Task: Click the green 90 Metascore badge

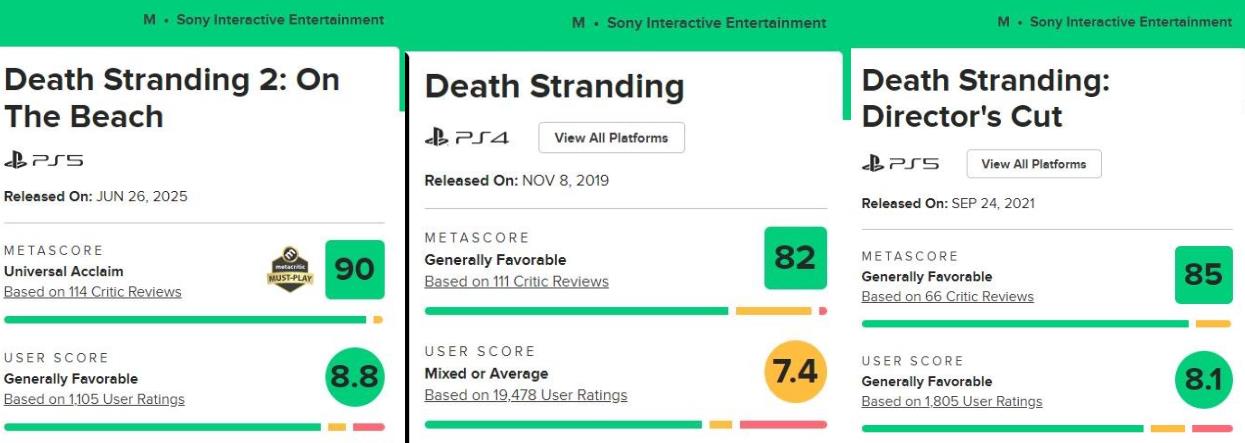Action: [355, 269]
